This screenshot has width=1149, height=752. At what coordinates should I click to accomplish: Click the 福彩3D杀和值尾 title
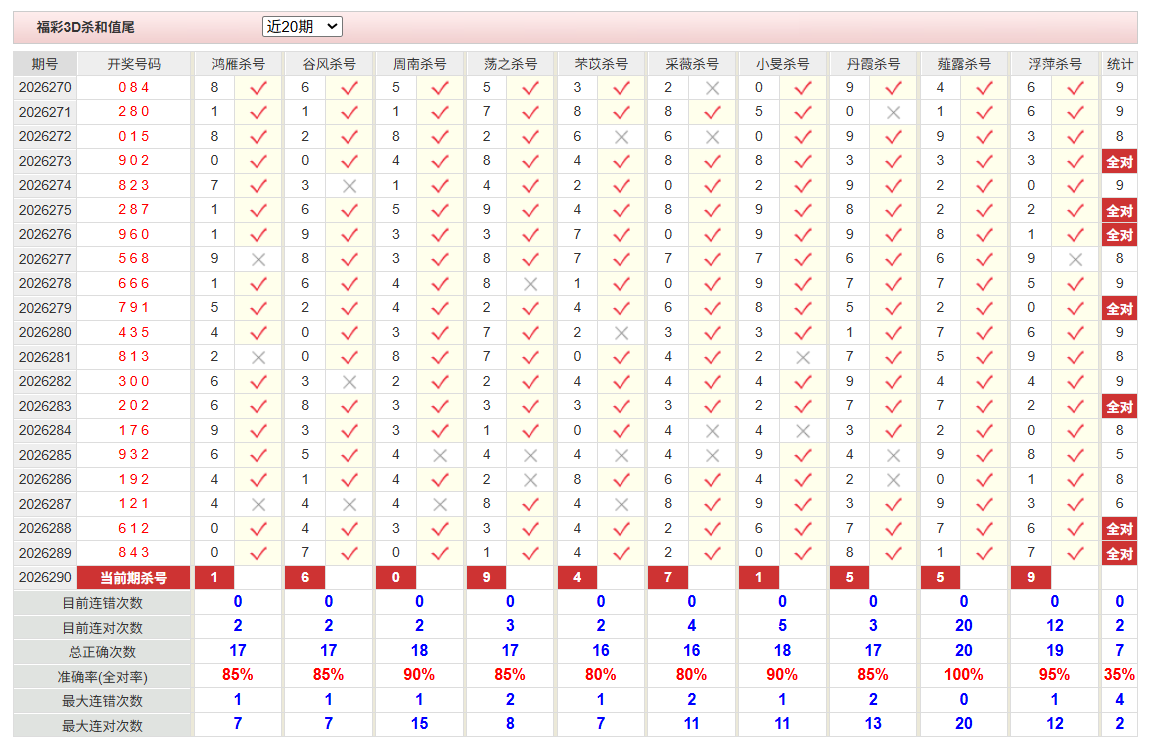coord(86,28)
